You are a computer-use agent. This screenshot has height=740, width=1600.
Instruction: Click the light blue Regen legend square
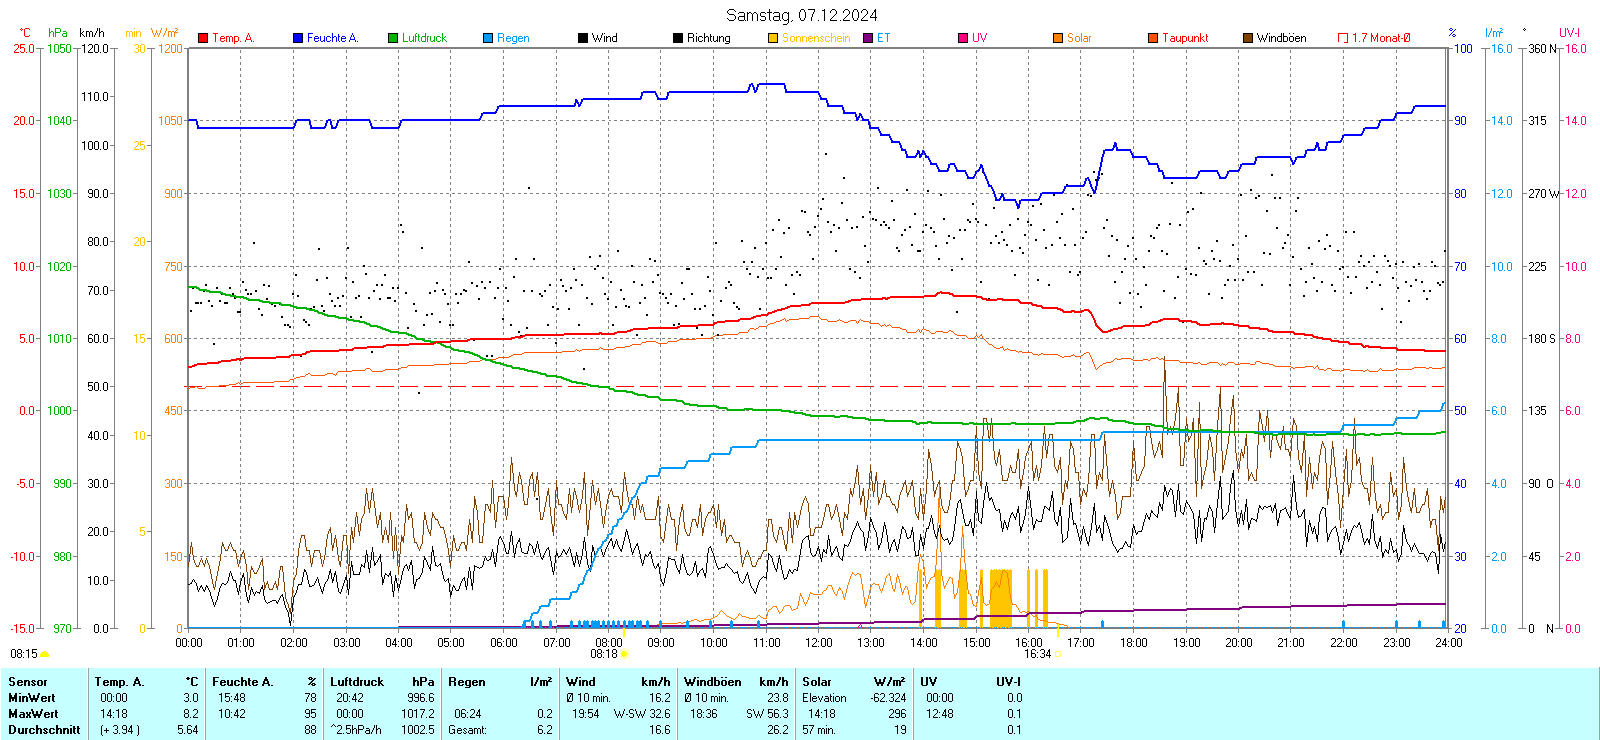(488, 38)
